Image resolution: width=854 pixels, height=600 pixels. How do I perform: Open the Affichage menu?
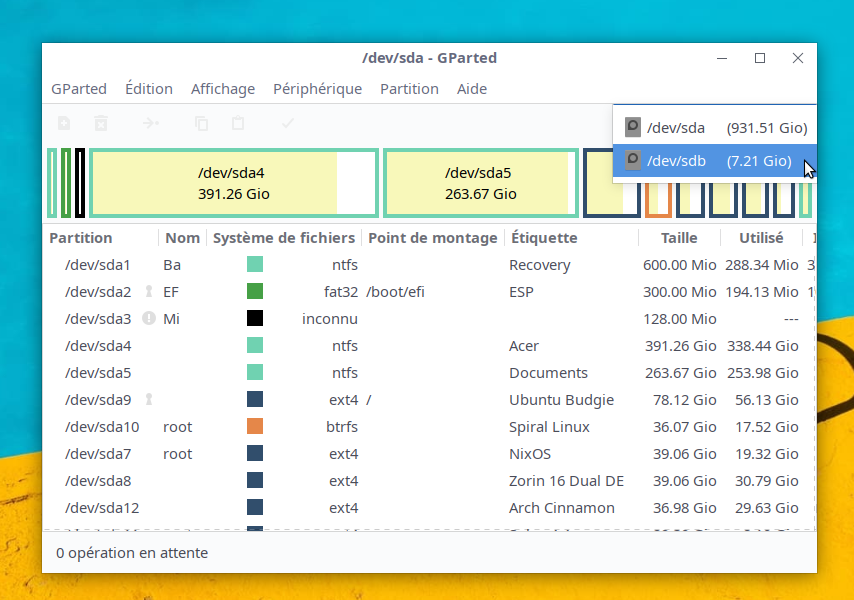point(223,89)
